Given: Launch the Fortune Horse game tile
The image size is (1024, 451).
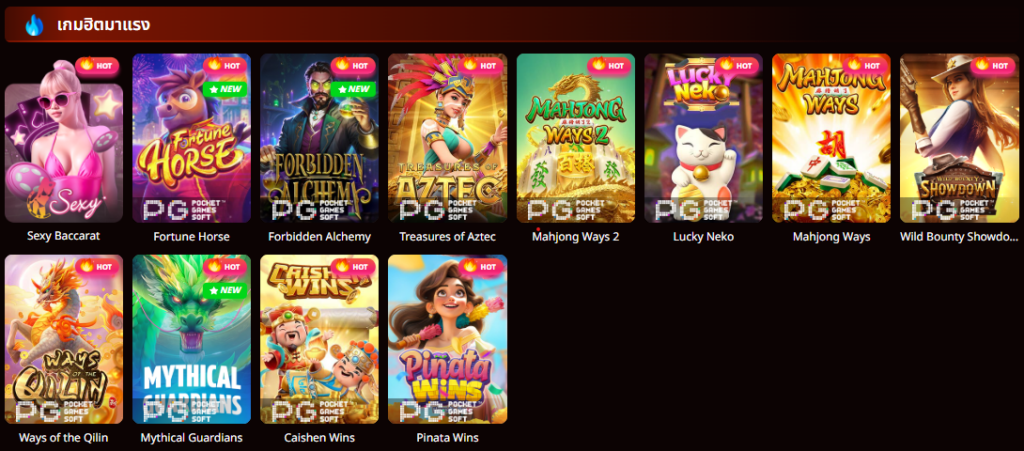Looking at the screenshot, I should (191, 138).
